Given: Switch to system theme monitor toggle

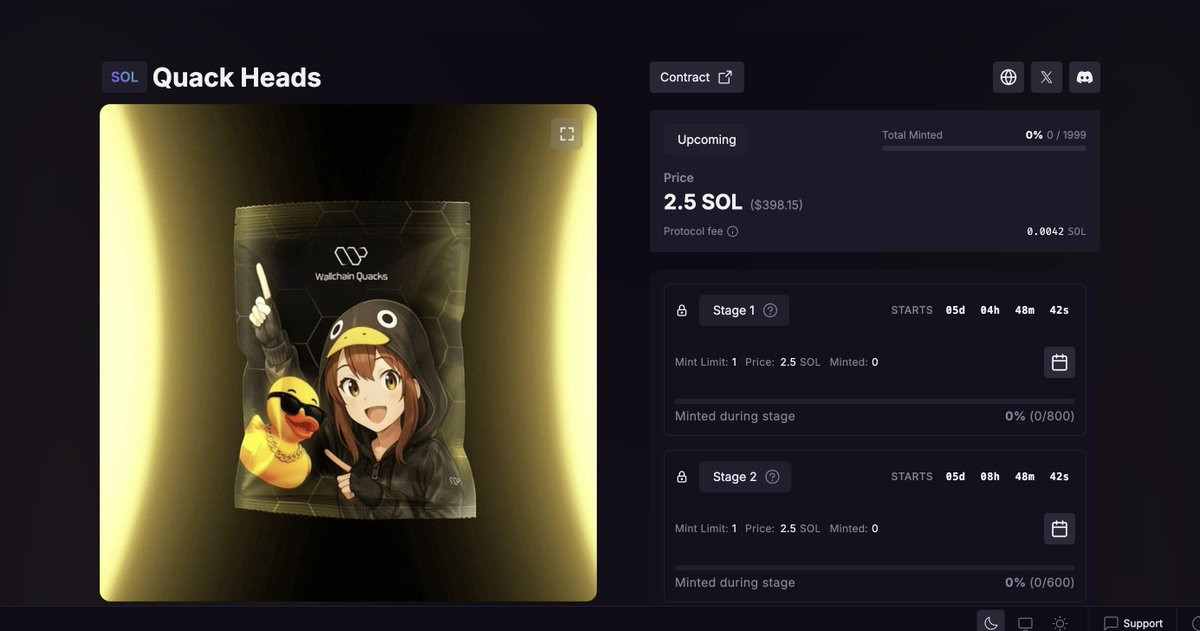Looking at the screenshot, I should pyautogui.click(x=1025, y=623).
